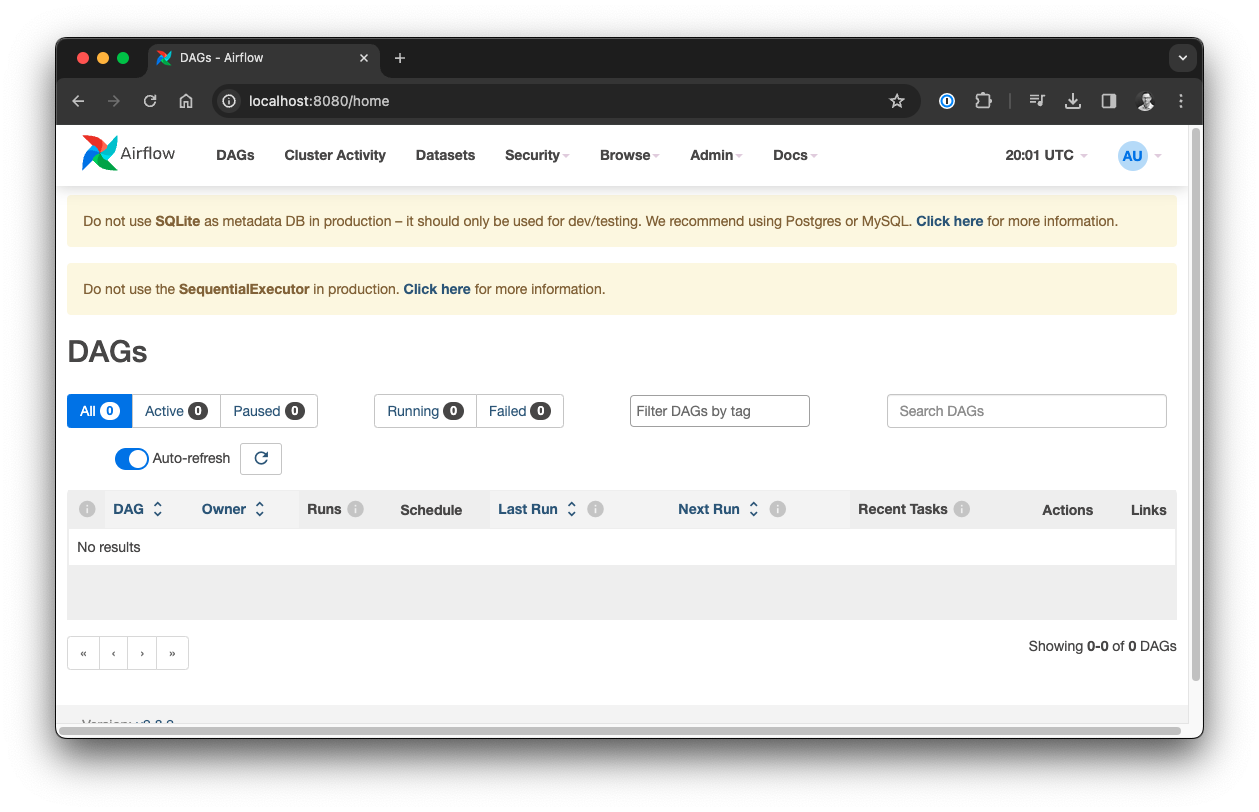Bookmark this page with star icon
This screenshot has height=812, width=1259.
tap(896, 101)
